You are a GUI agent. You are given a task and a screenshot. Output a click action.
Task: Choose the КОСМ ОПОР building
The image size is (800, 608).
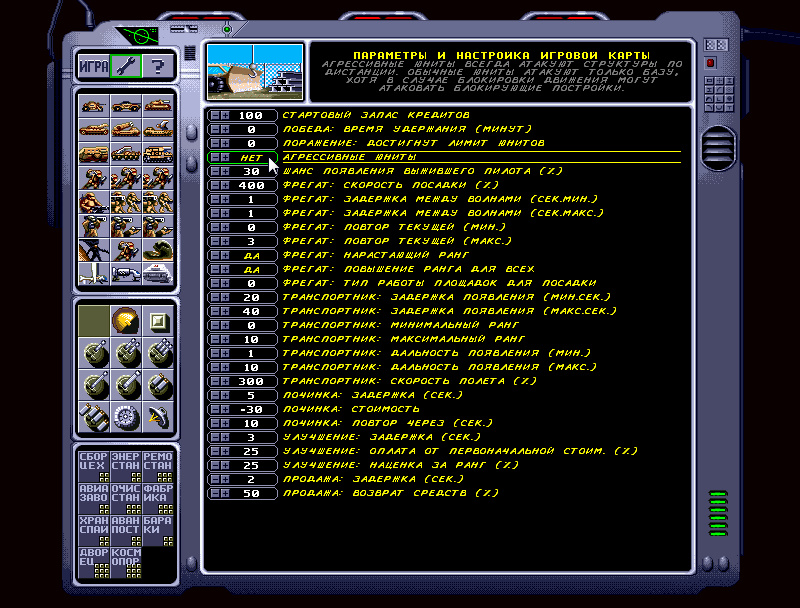coord(126,562)
